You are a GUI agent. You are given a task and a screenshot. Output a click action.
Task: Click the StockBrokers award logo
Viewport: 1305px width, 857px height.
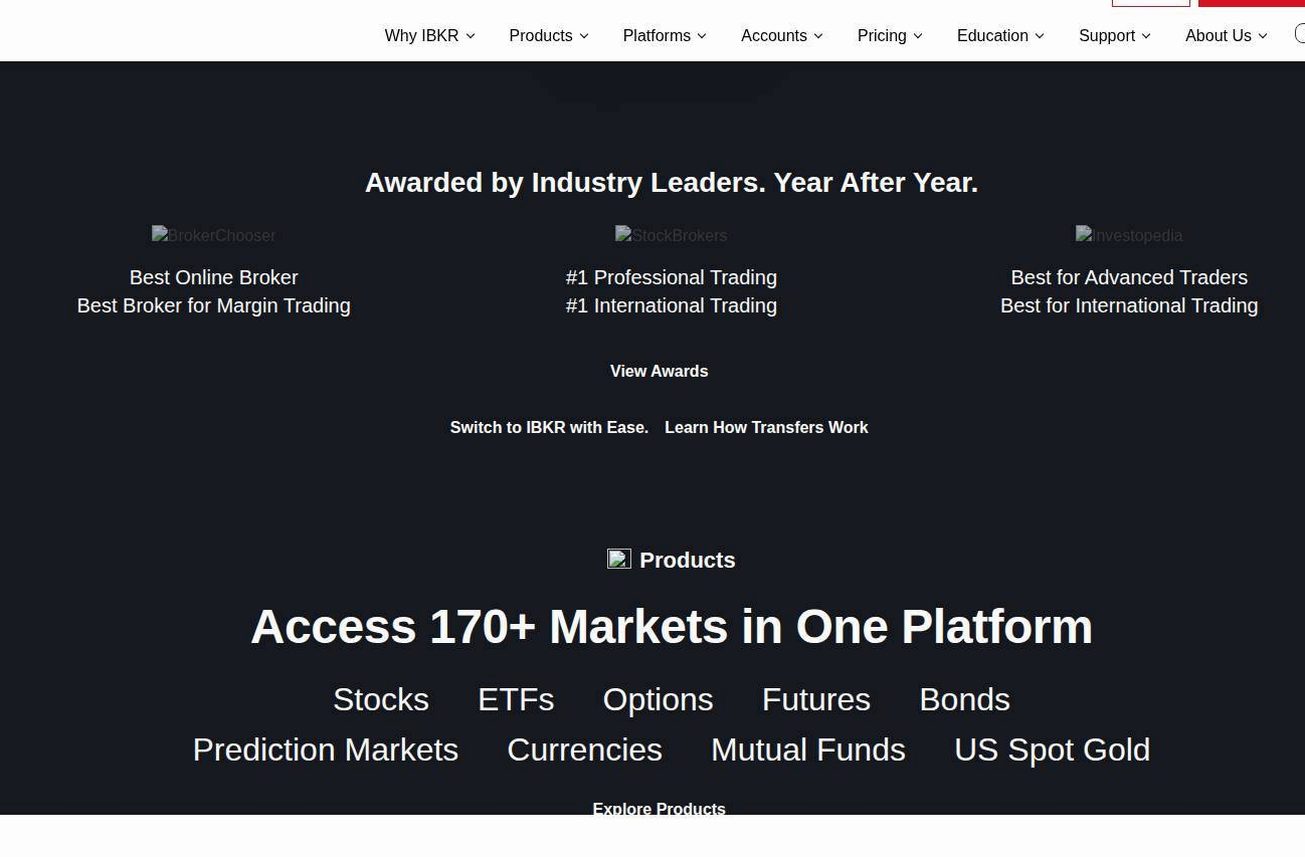(x=671, y=236)
